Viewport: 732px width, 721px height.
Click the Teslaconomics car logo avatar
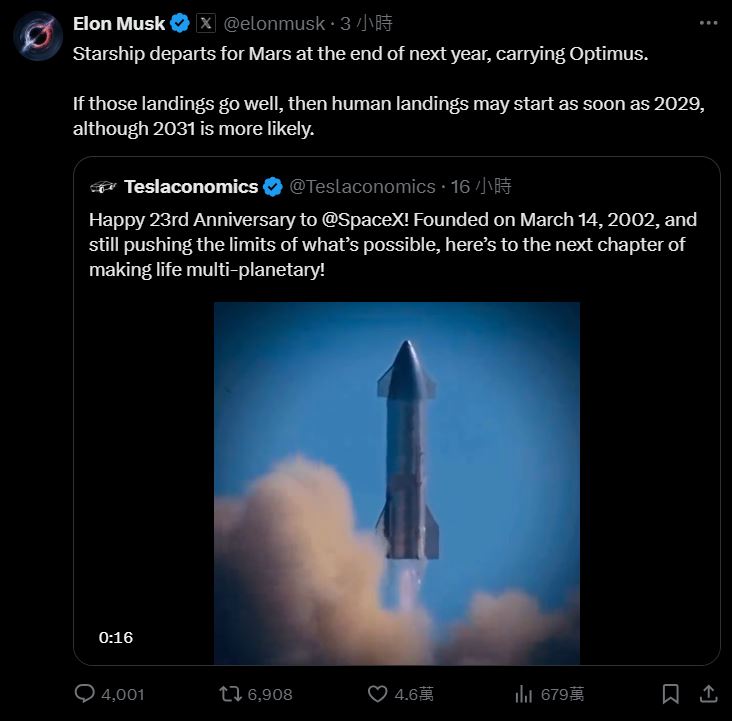(x=103, y=186)
